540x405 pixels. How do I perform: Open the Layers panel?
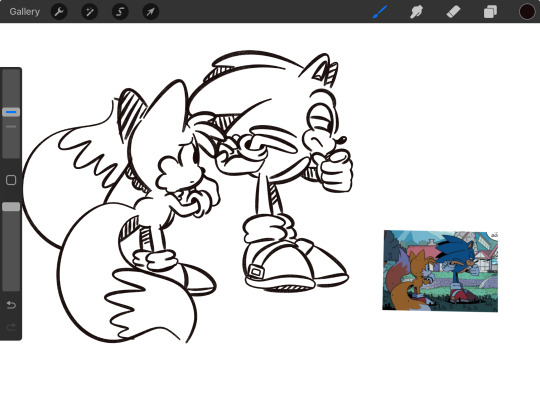coord(490,12)
